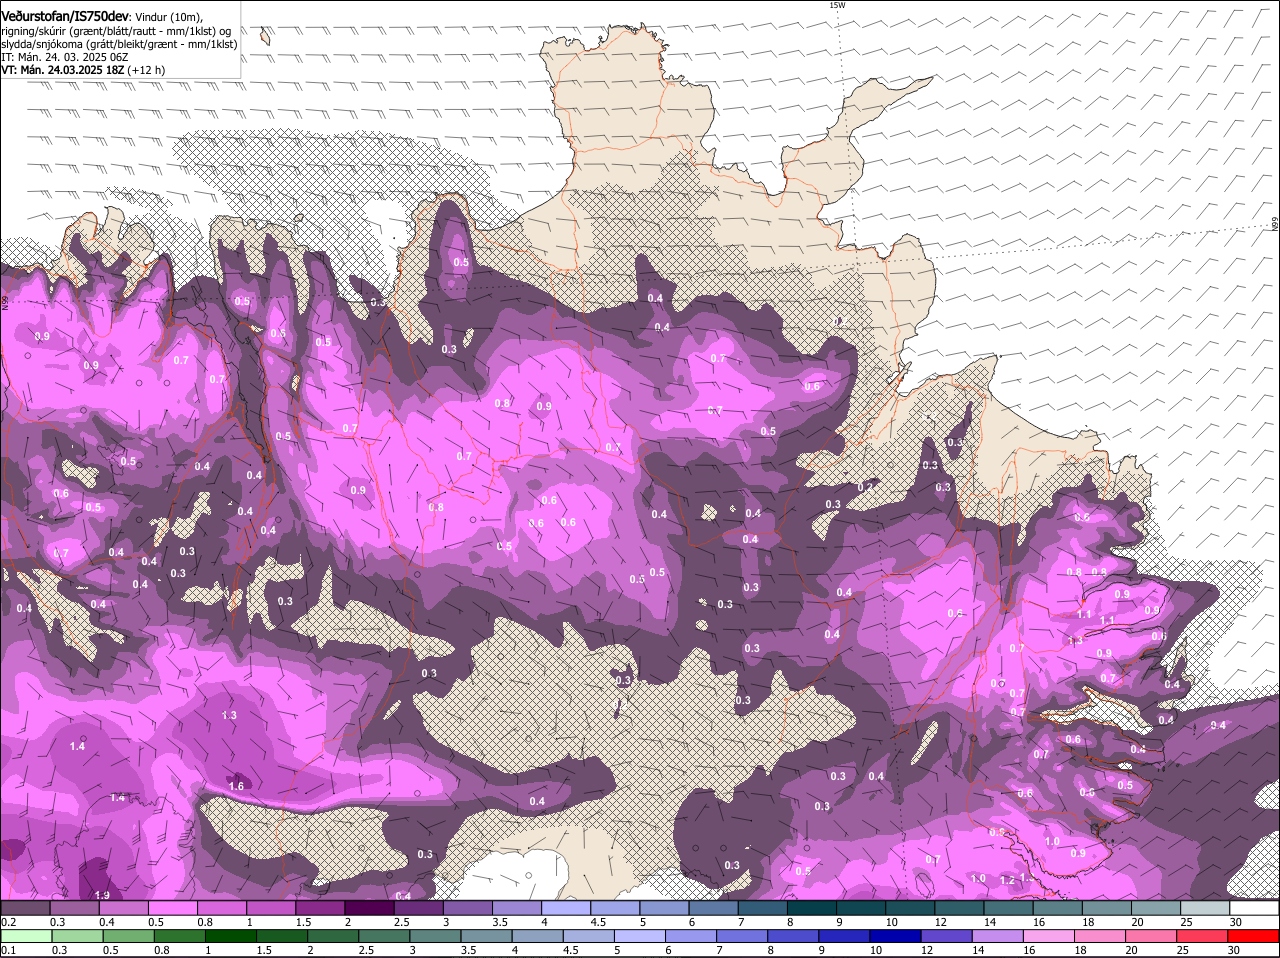
Task: Click the 1.9 precipitation value on map
Action: [102, 895]
